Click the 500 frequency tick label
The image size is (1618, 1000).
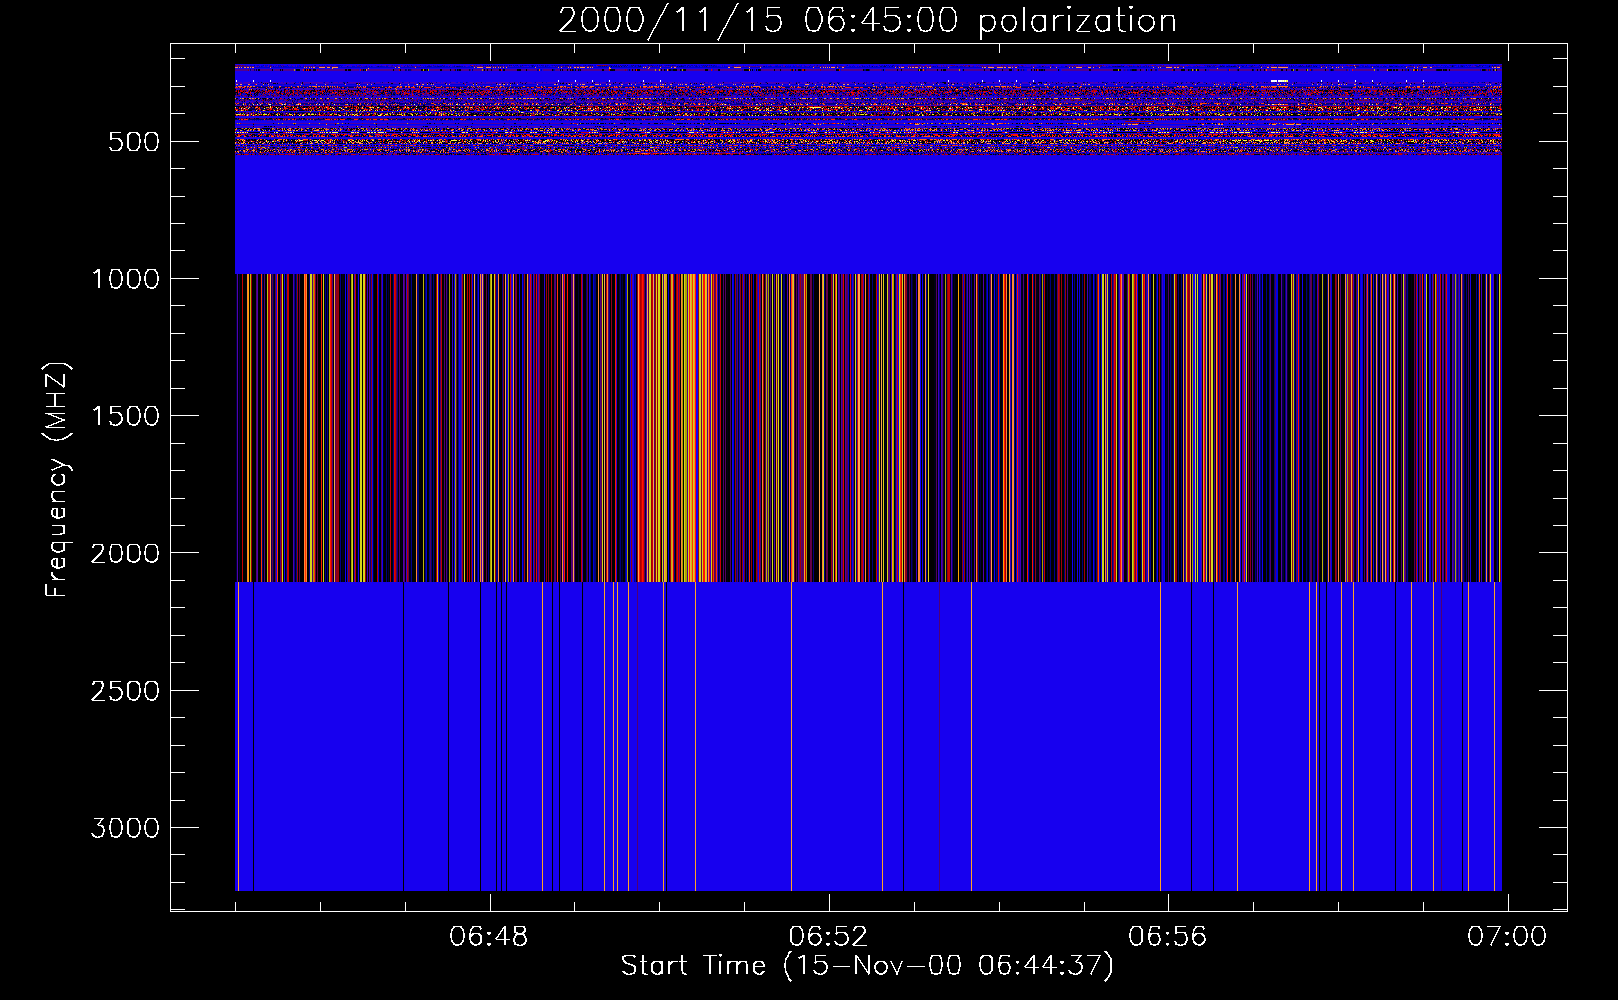point(134,142)
